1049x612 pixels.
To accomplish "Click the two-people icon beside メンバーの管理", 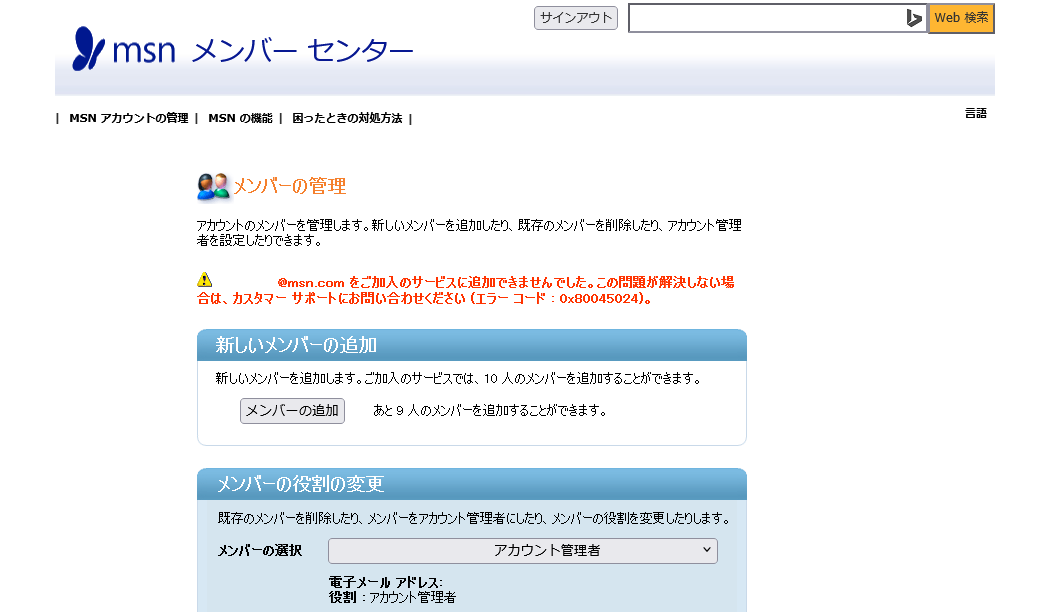I will 212,186.
